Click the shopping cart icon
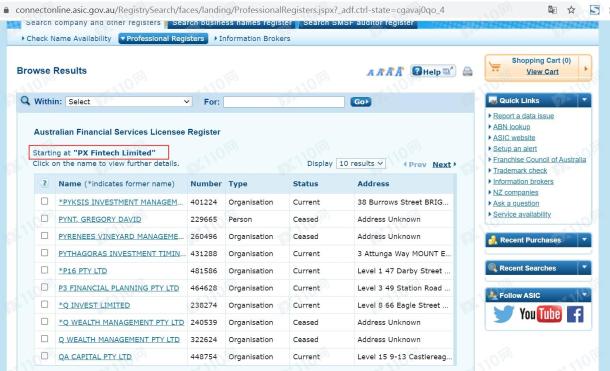This screenshot has height=371, width=610. [495, 67]
